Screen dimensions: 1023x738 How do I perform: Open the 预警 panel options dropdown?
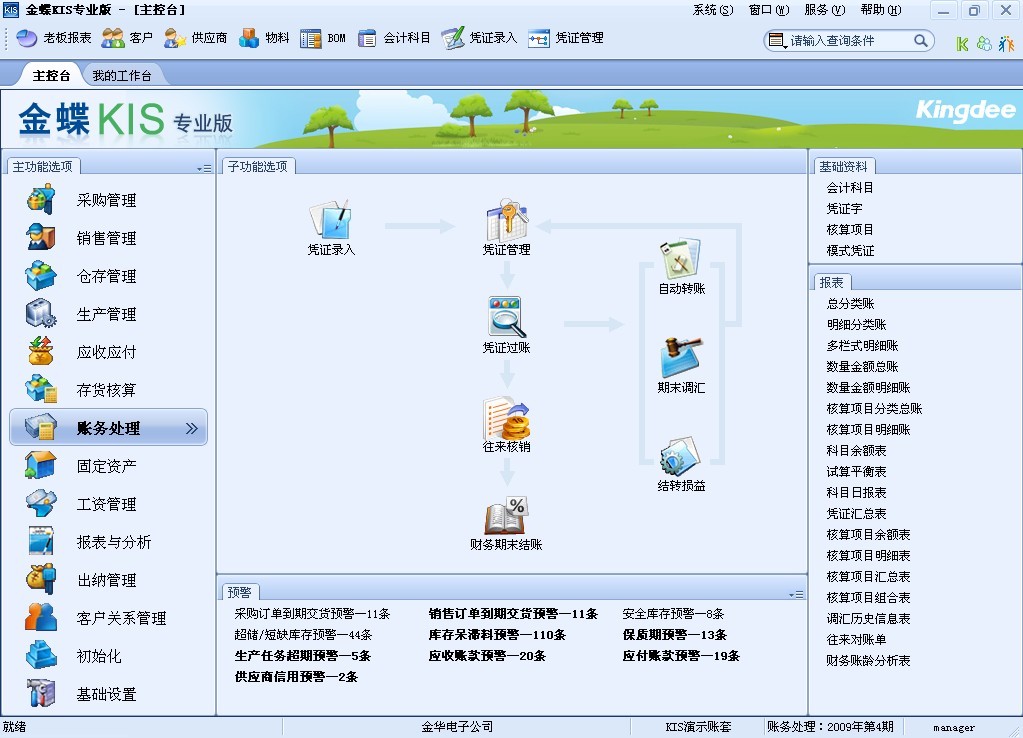click(796, 594)
